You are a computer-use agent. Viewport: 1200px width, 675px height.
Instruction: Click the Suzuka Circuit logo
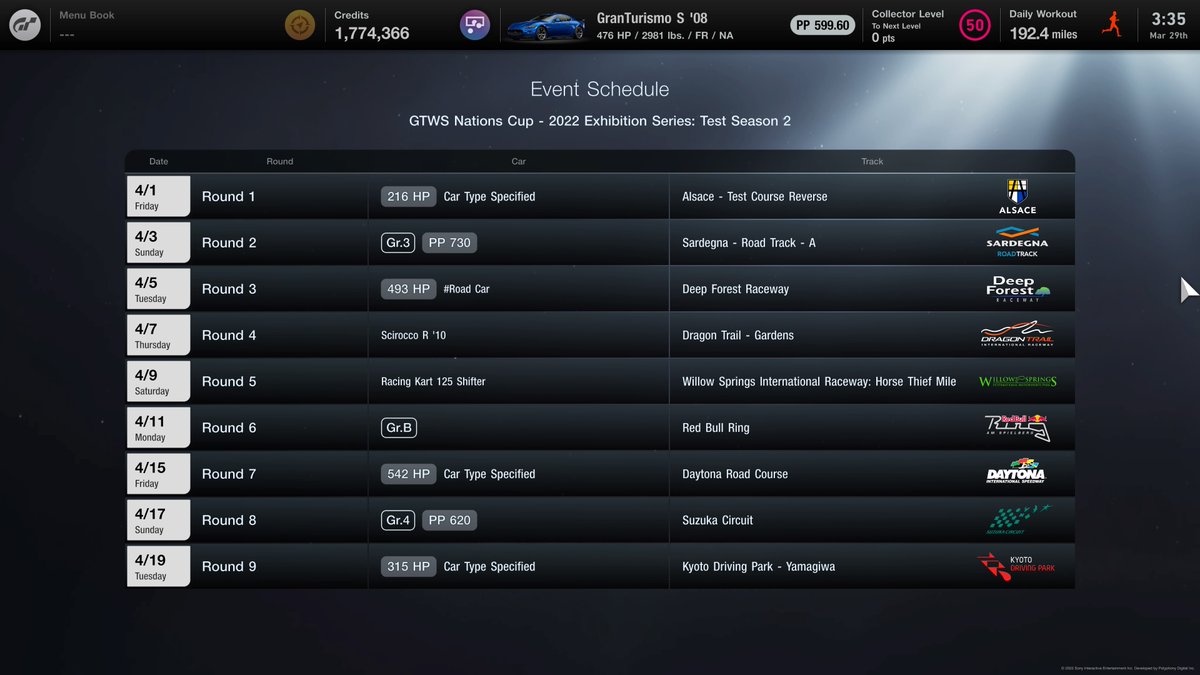[x=1017, y=520]
